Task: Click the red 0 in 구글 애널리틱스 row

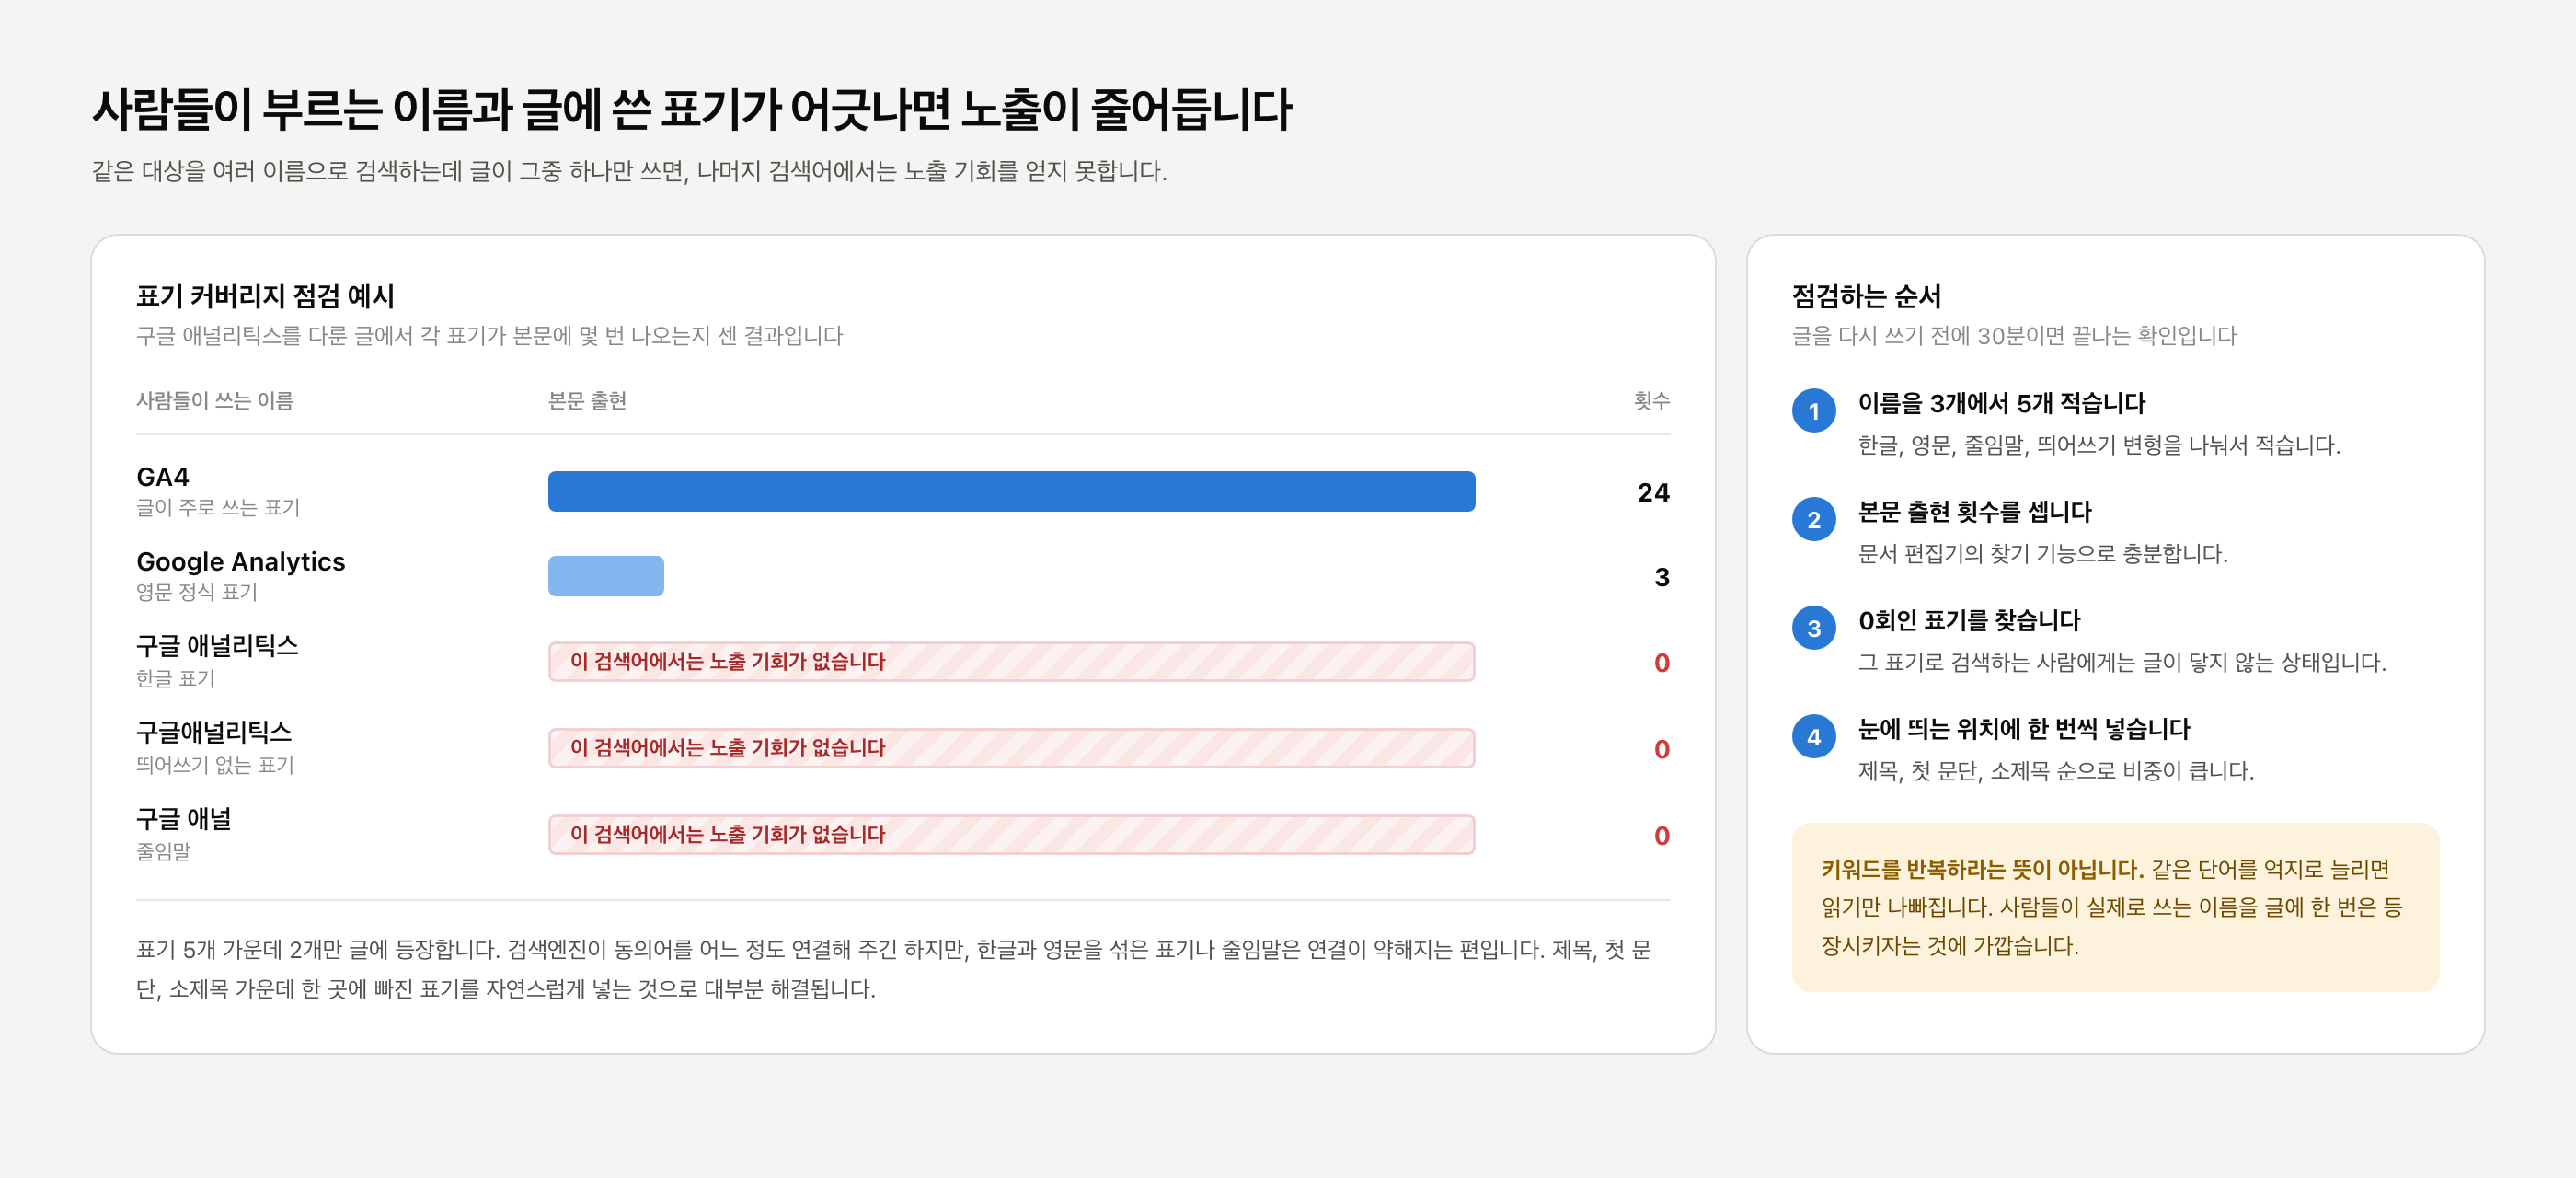Action: click(1661, 663)
